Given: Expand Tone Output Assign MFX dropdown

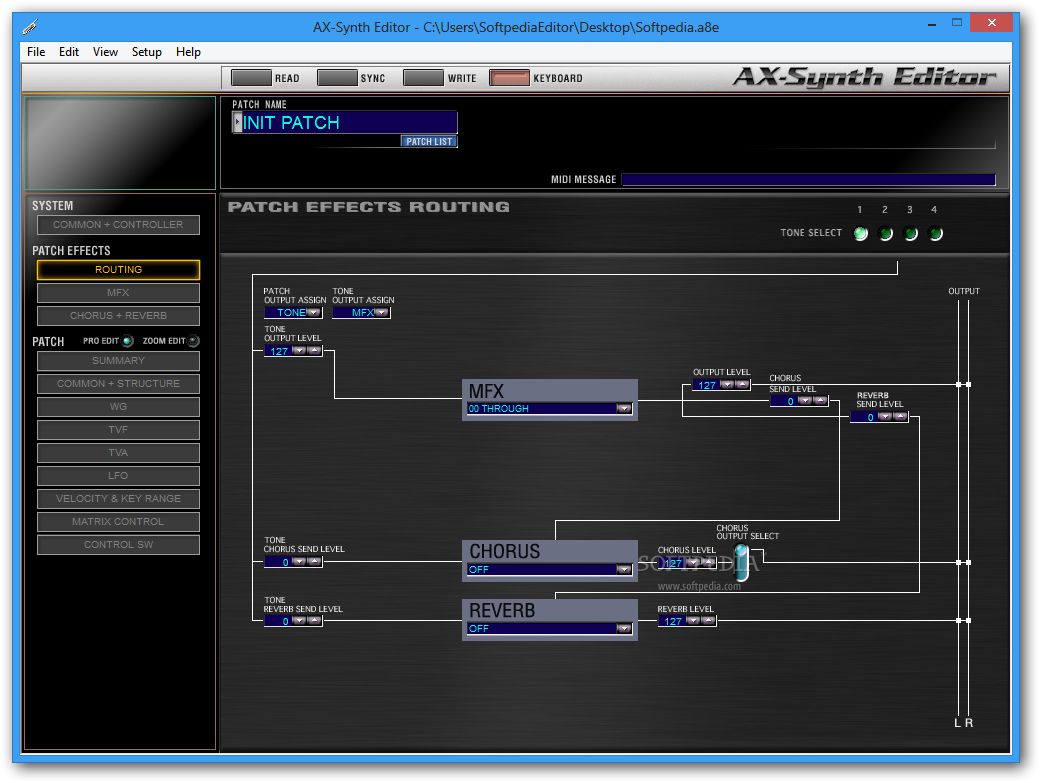Looking at the screenshot, I should point(382,312).
